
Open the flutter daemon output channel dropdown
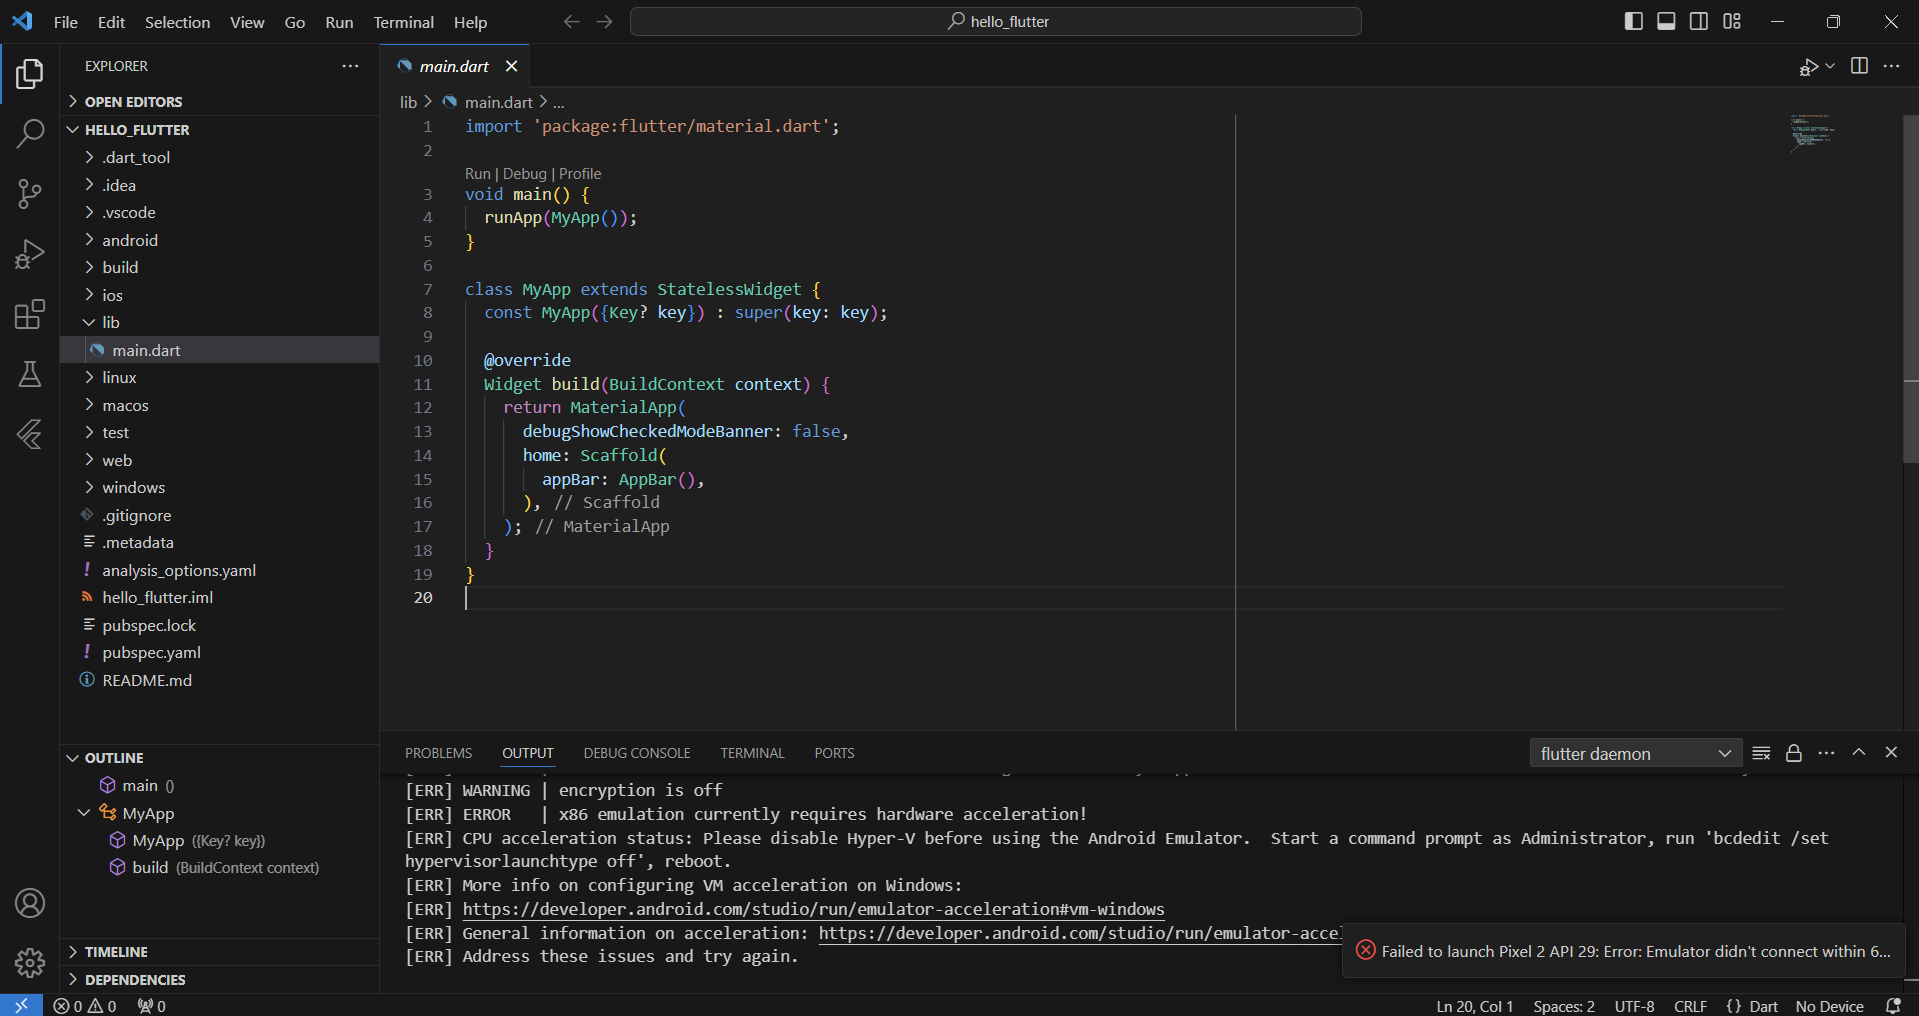click(1636, 753)
